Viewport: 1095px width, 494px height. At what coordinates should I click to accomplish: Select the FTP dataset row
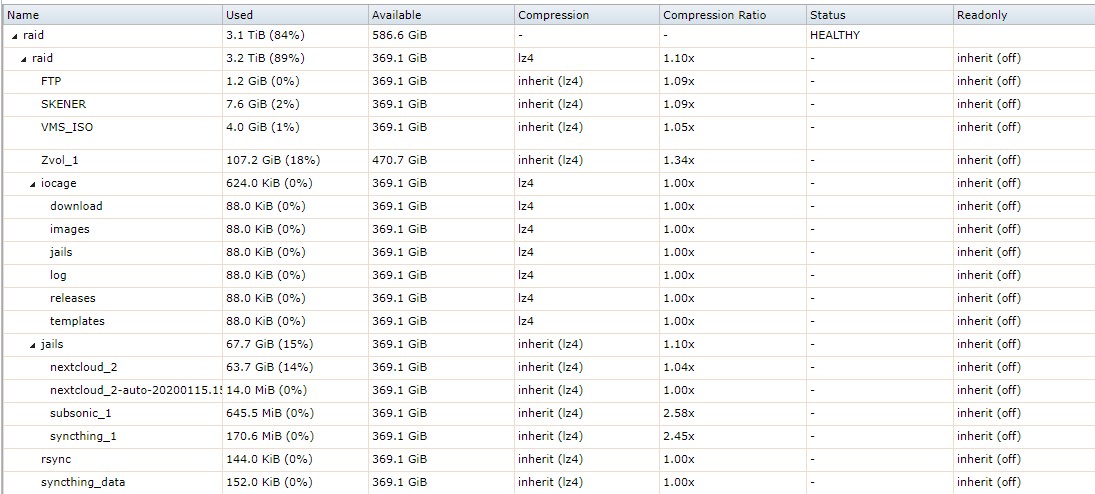[549, 81]
